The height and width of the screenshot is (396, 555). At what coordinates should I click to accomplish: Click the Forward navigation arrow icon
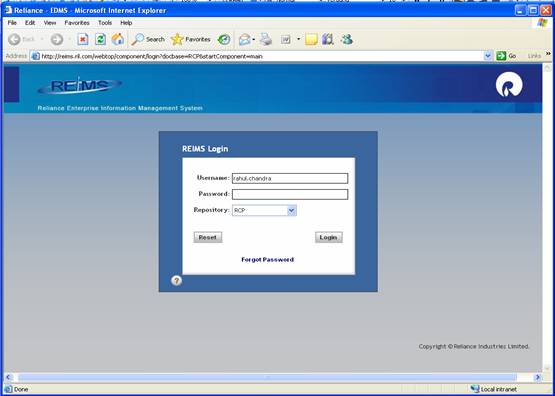tap(57, 39)
